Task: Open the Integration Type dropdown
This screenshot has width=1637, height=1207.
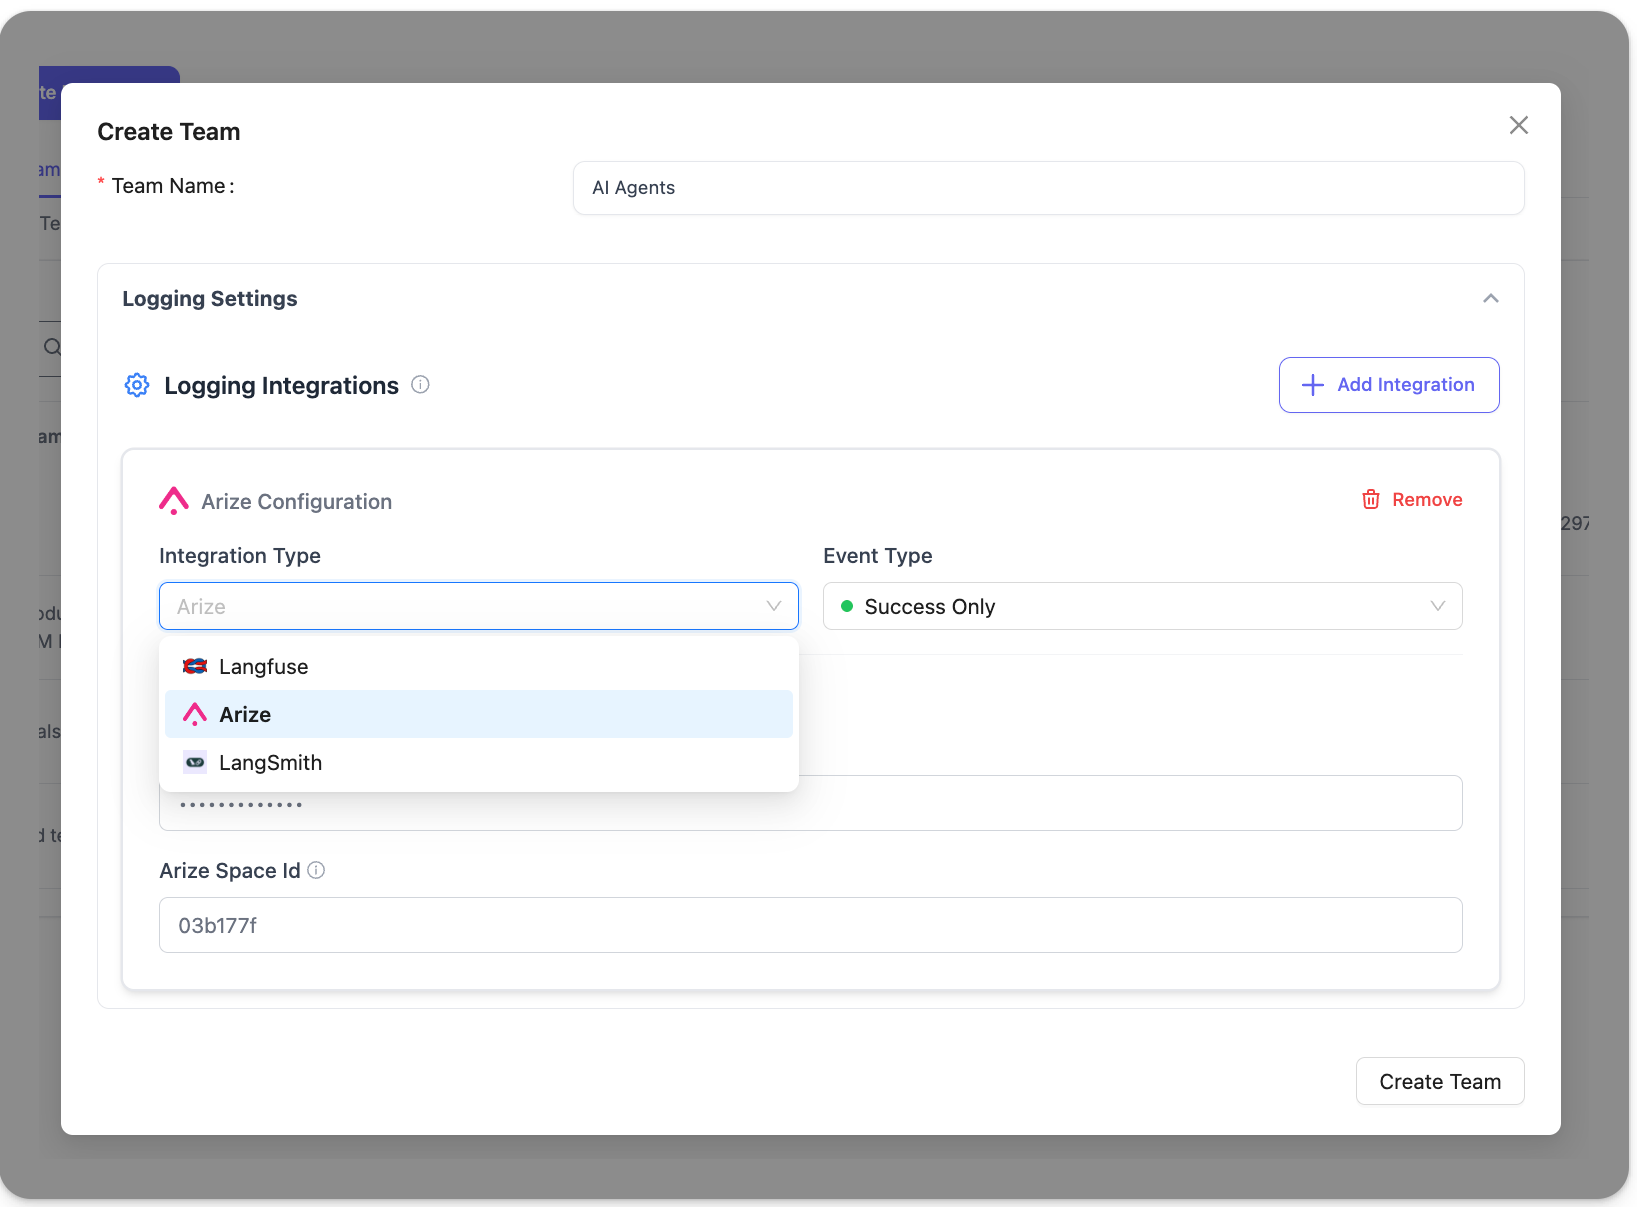Action: (x=478, y=606)
